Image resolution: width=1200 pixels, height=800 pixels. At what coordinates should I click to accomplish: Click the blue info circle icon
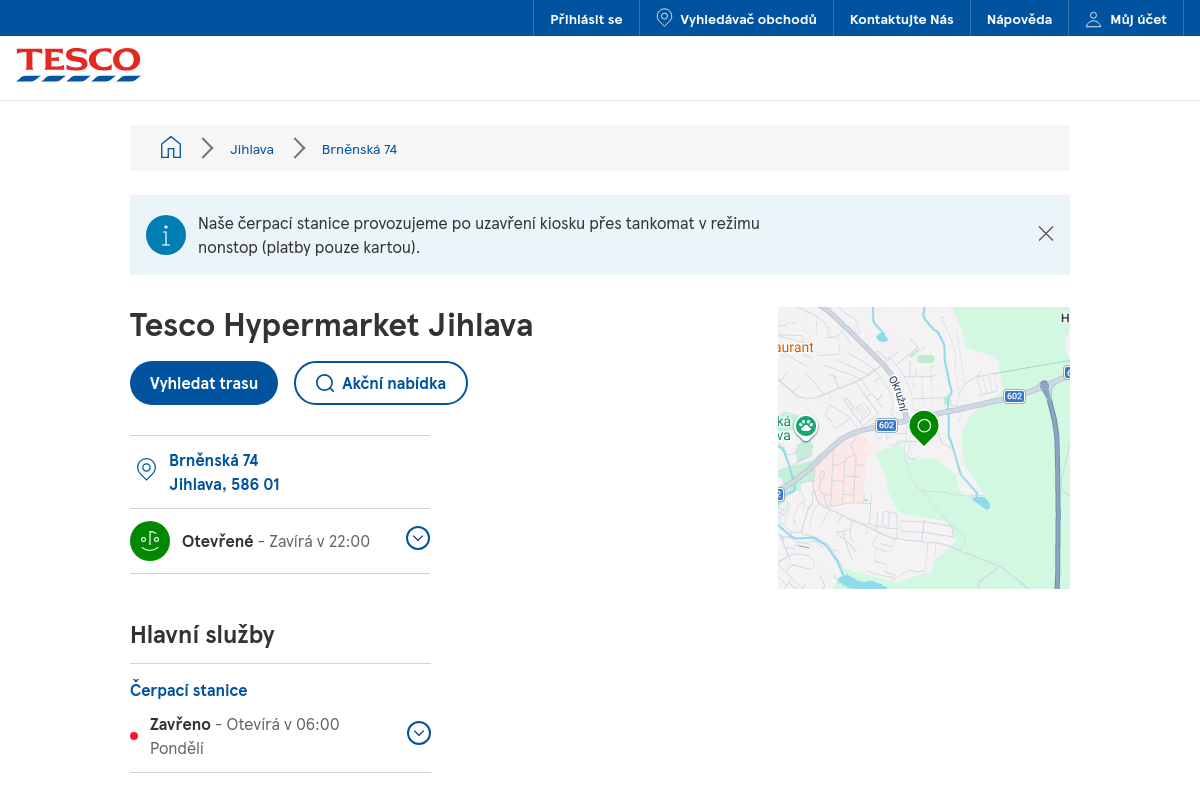click(166, 235)
